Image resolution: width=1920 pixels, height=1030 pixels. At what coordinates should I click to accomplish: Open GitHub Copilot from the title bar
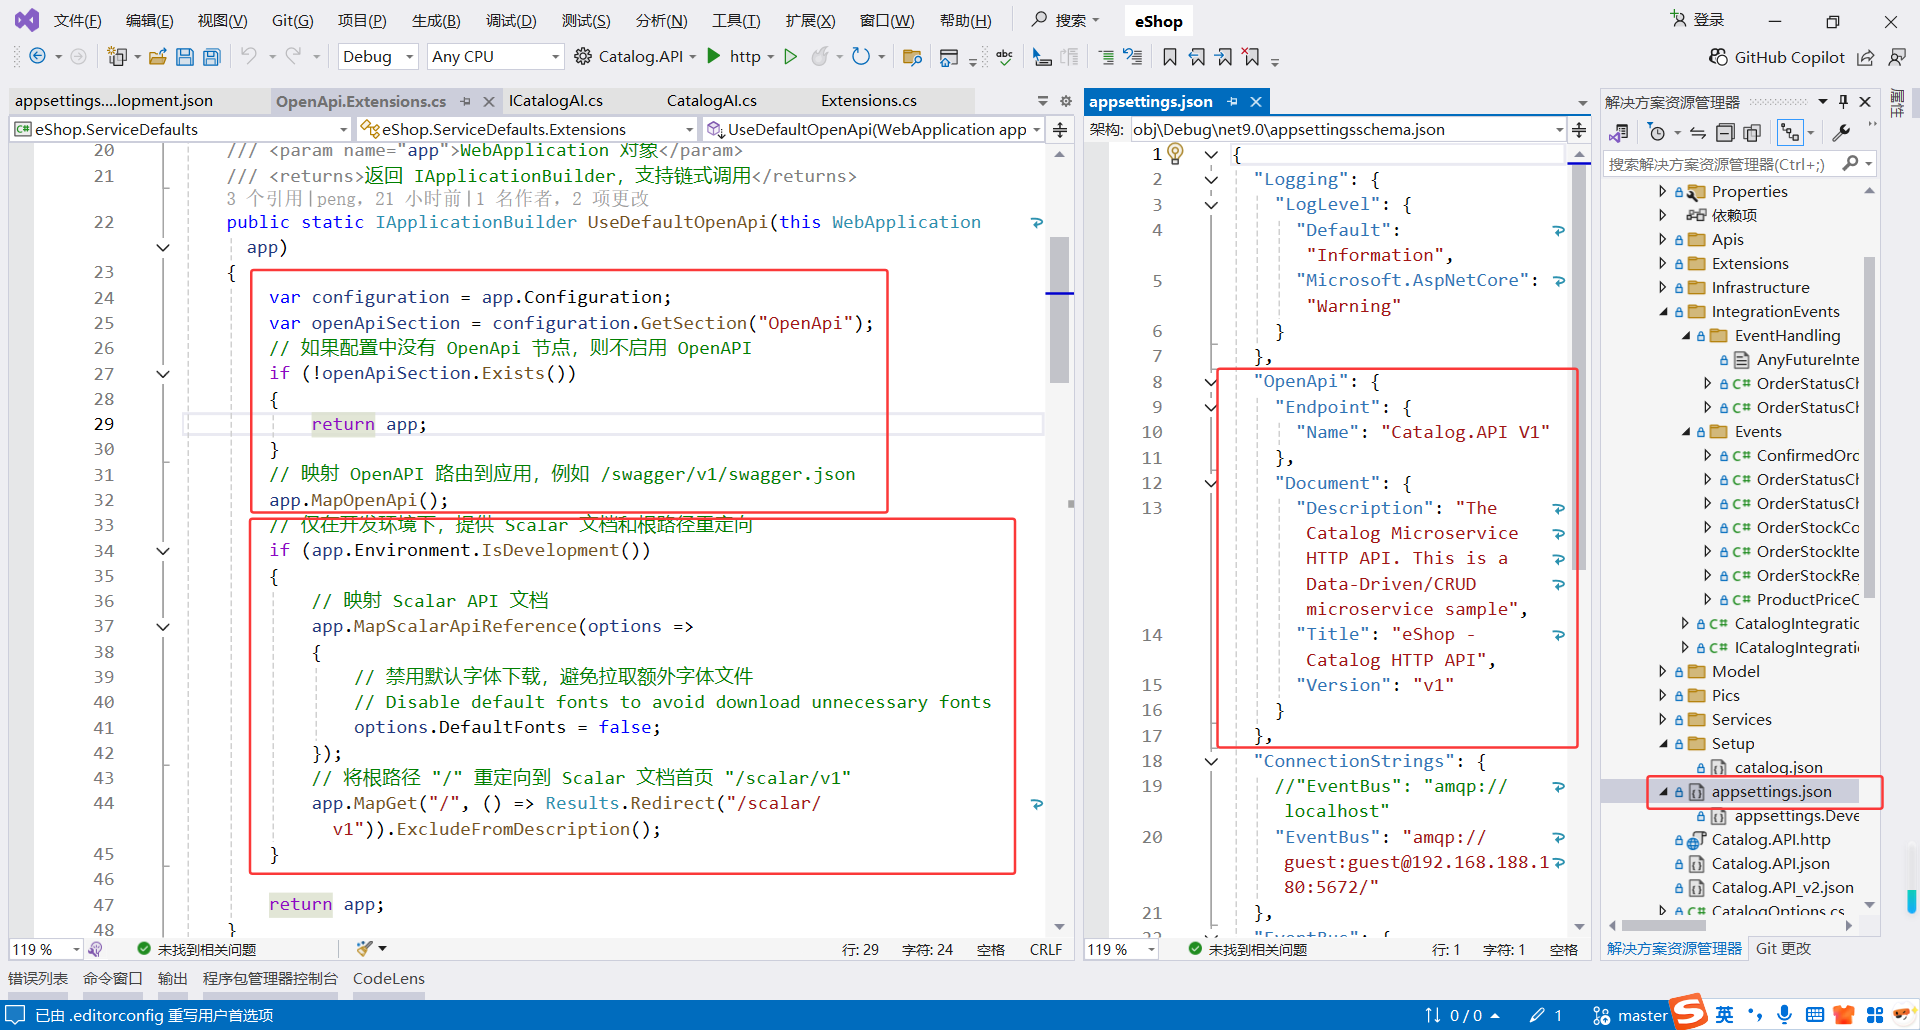[x=1777, y=57]
